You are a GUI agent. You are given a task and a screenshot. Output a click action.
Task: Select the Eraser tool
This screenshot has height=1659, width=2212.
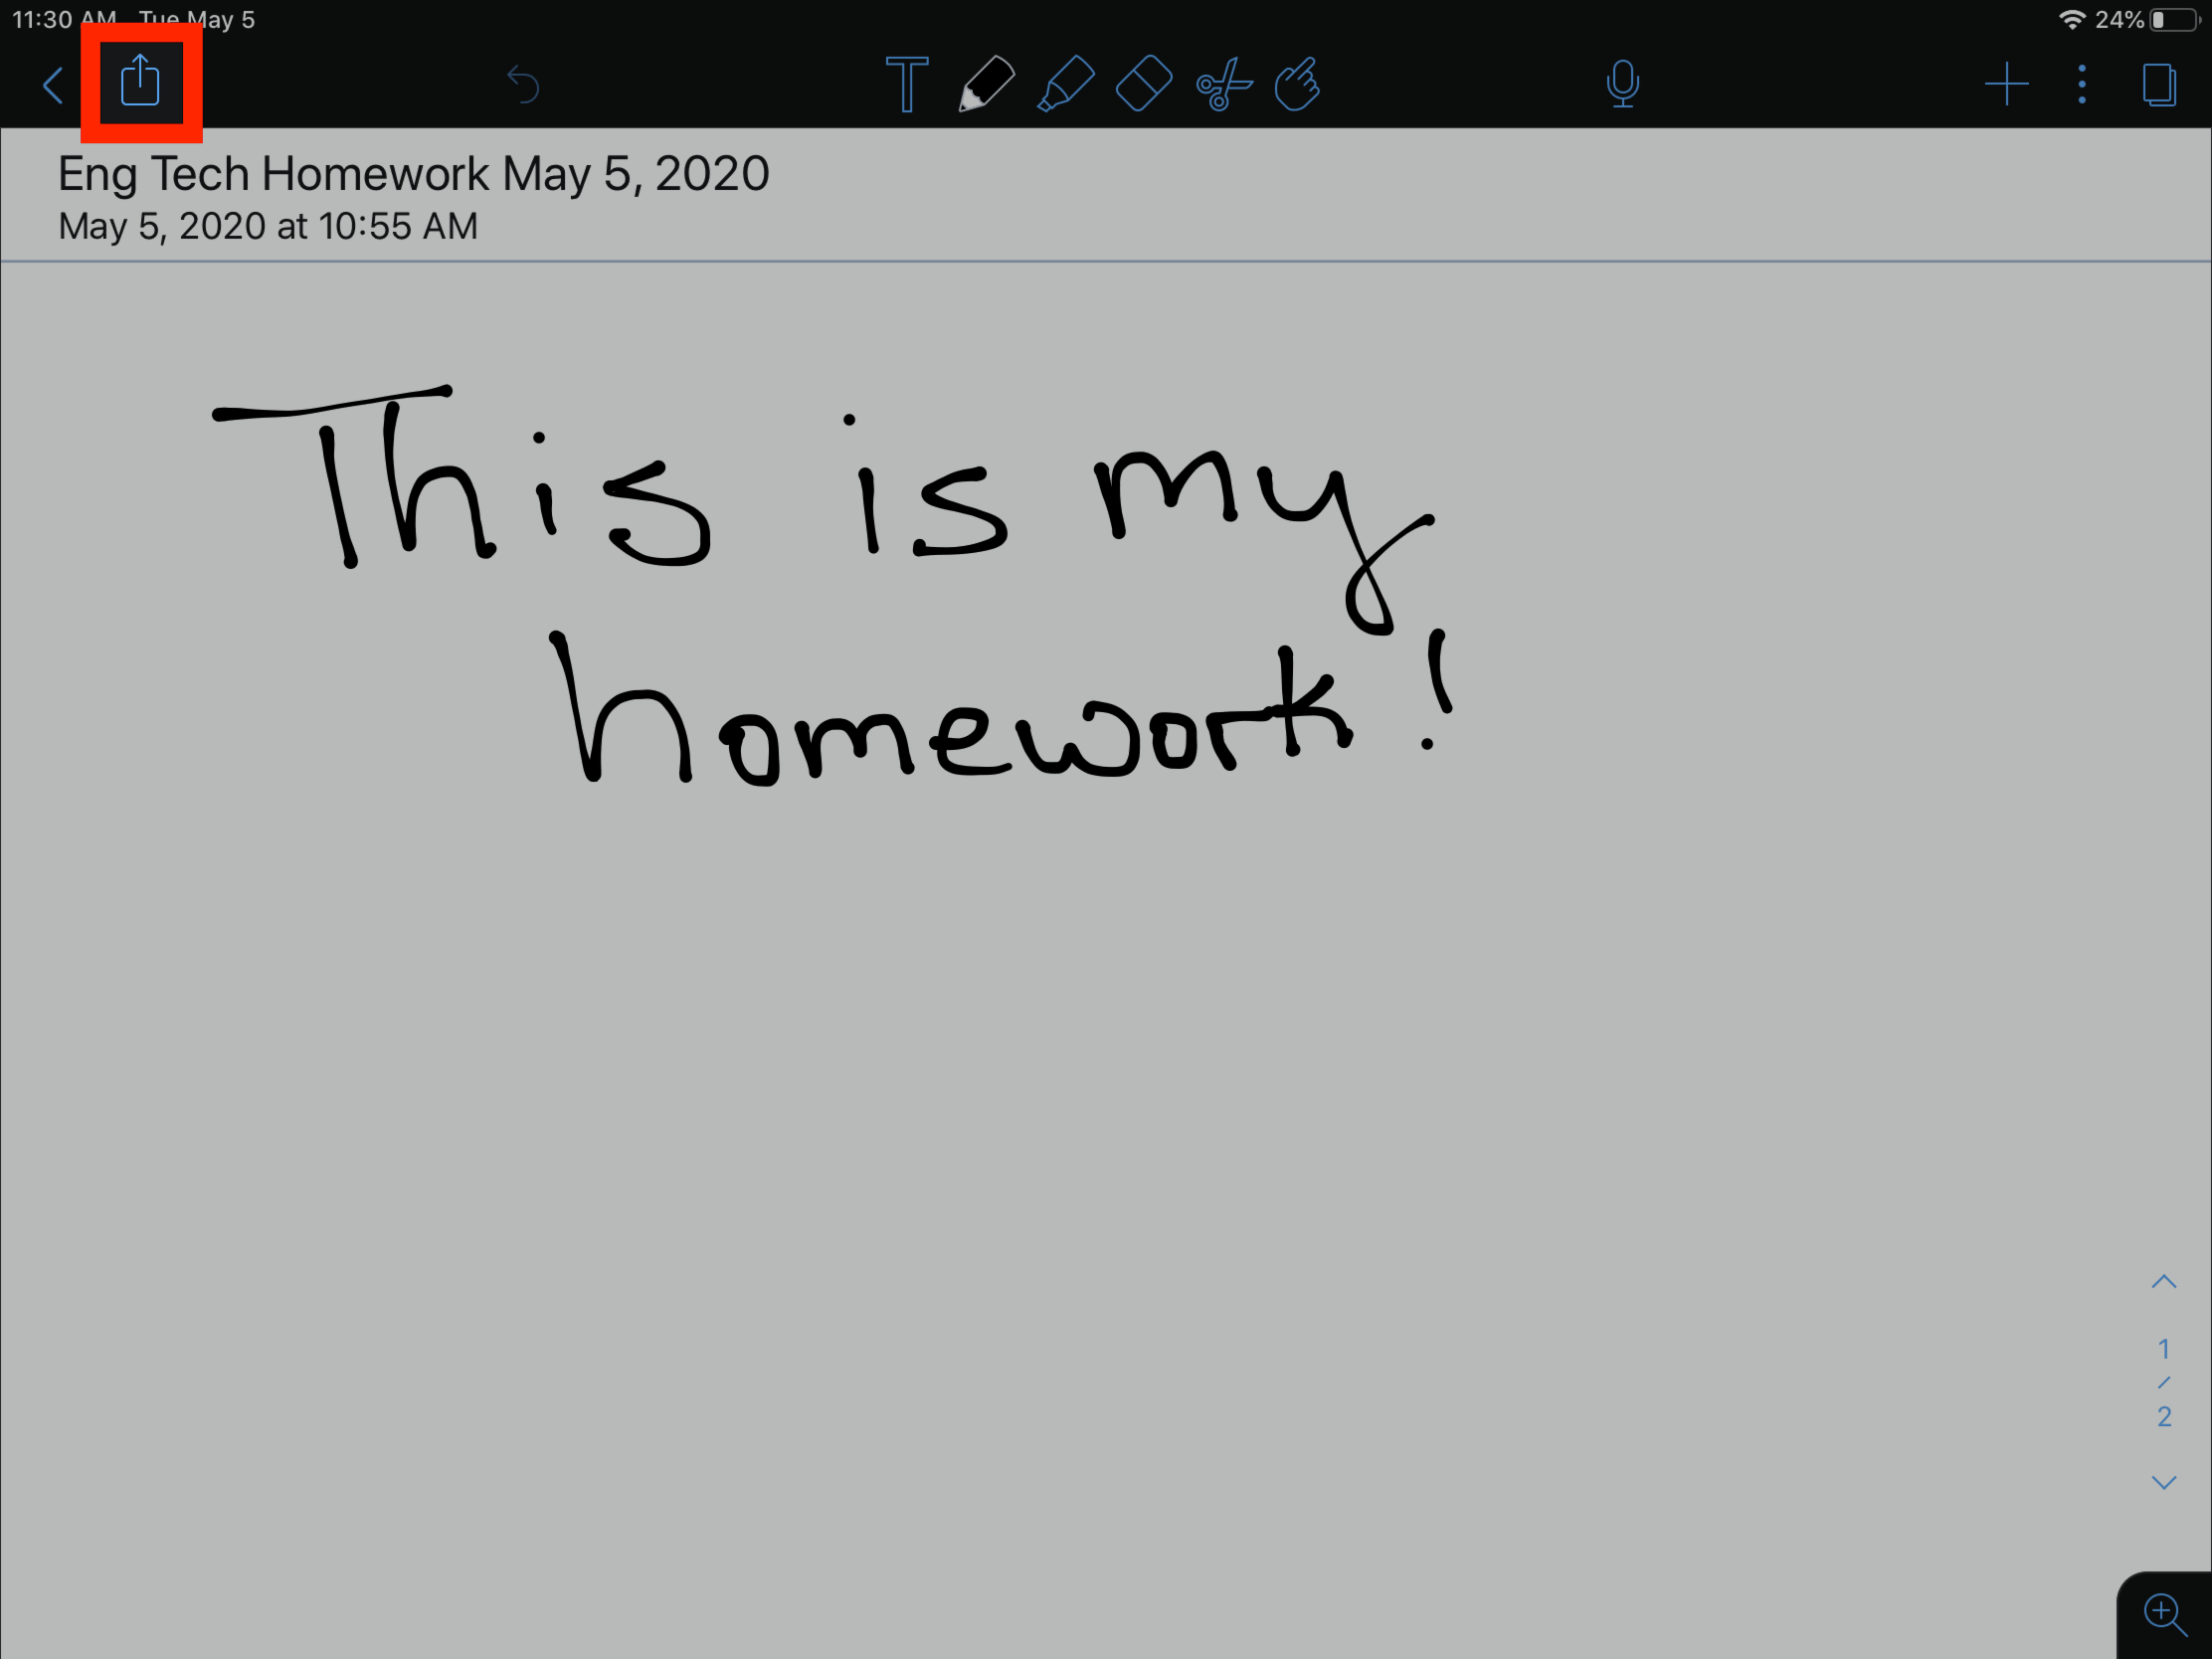[1143, 84]
